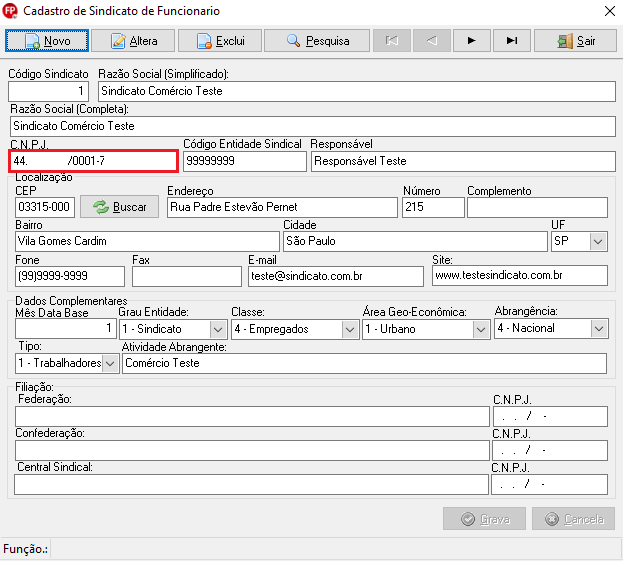Click the empty Fax field

[x=187, y=276]
